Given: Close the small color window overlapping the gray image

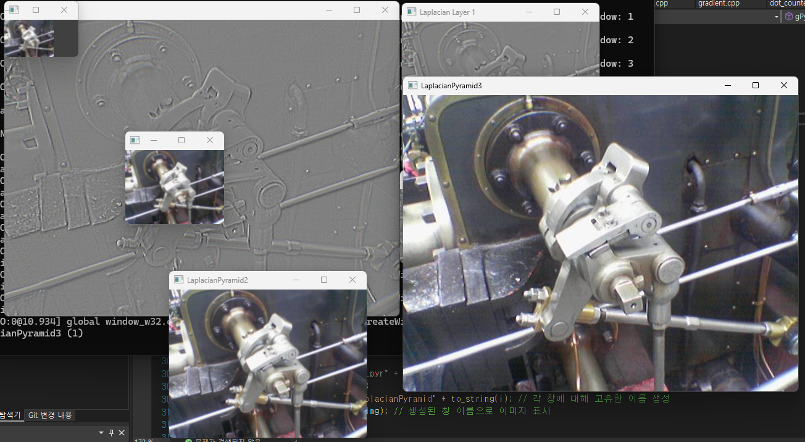Looking at the screenshot, I should (x=210, y=140).
